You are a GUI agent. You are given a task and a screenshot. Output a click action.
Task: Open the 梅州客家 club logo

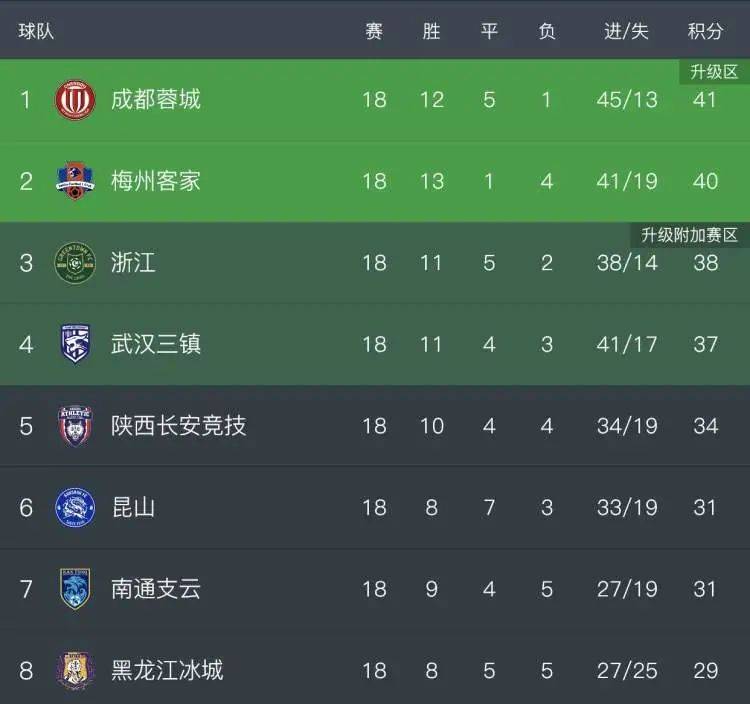coord(75,181)
